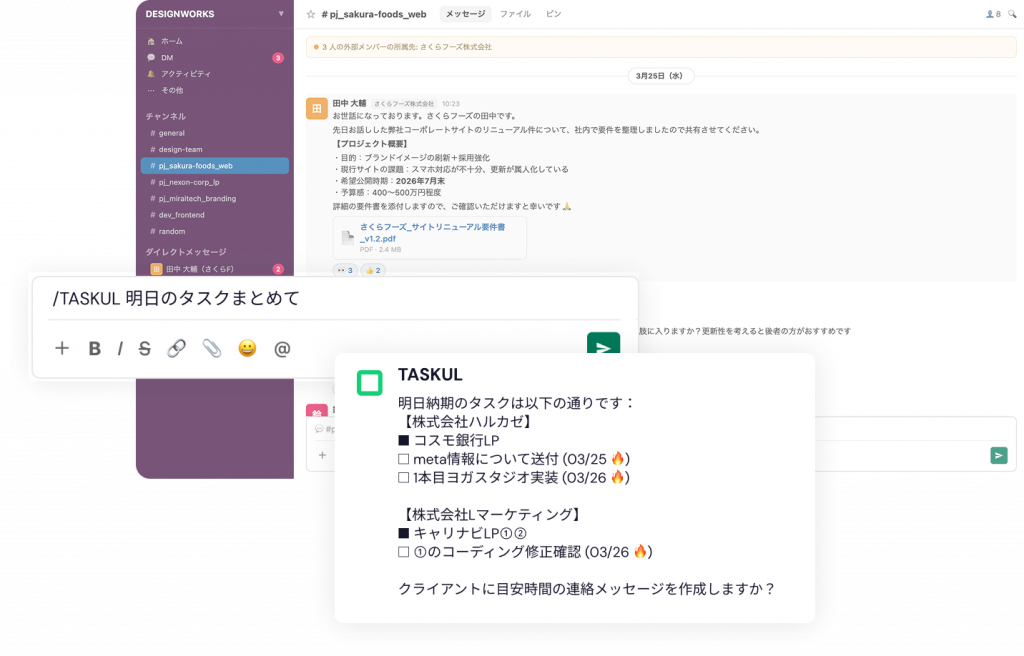Click the bell icon beside アクティビティ
The width and height of the screenshot is (1024, 656).
(x=152, y=74)
